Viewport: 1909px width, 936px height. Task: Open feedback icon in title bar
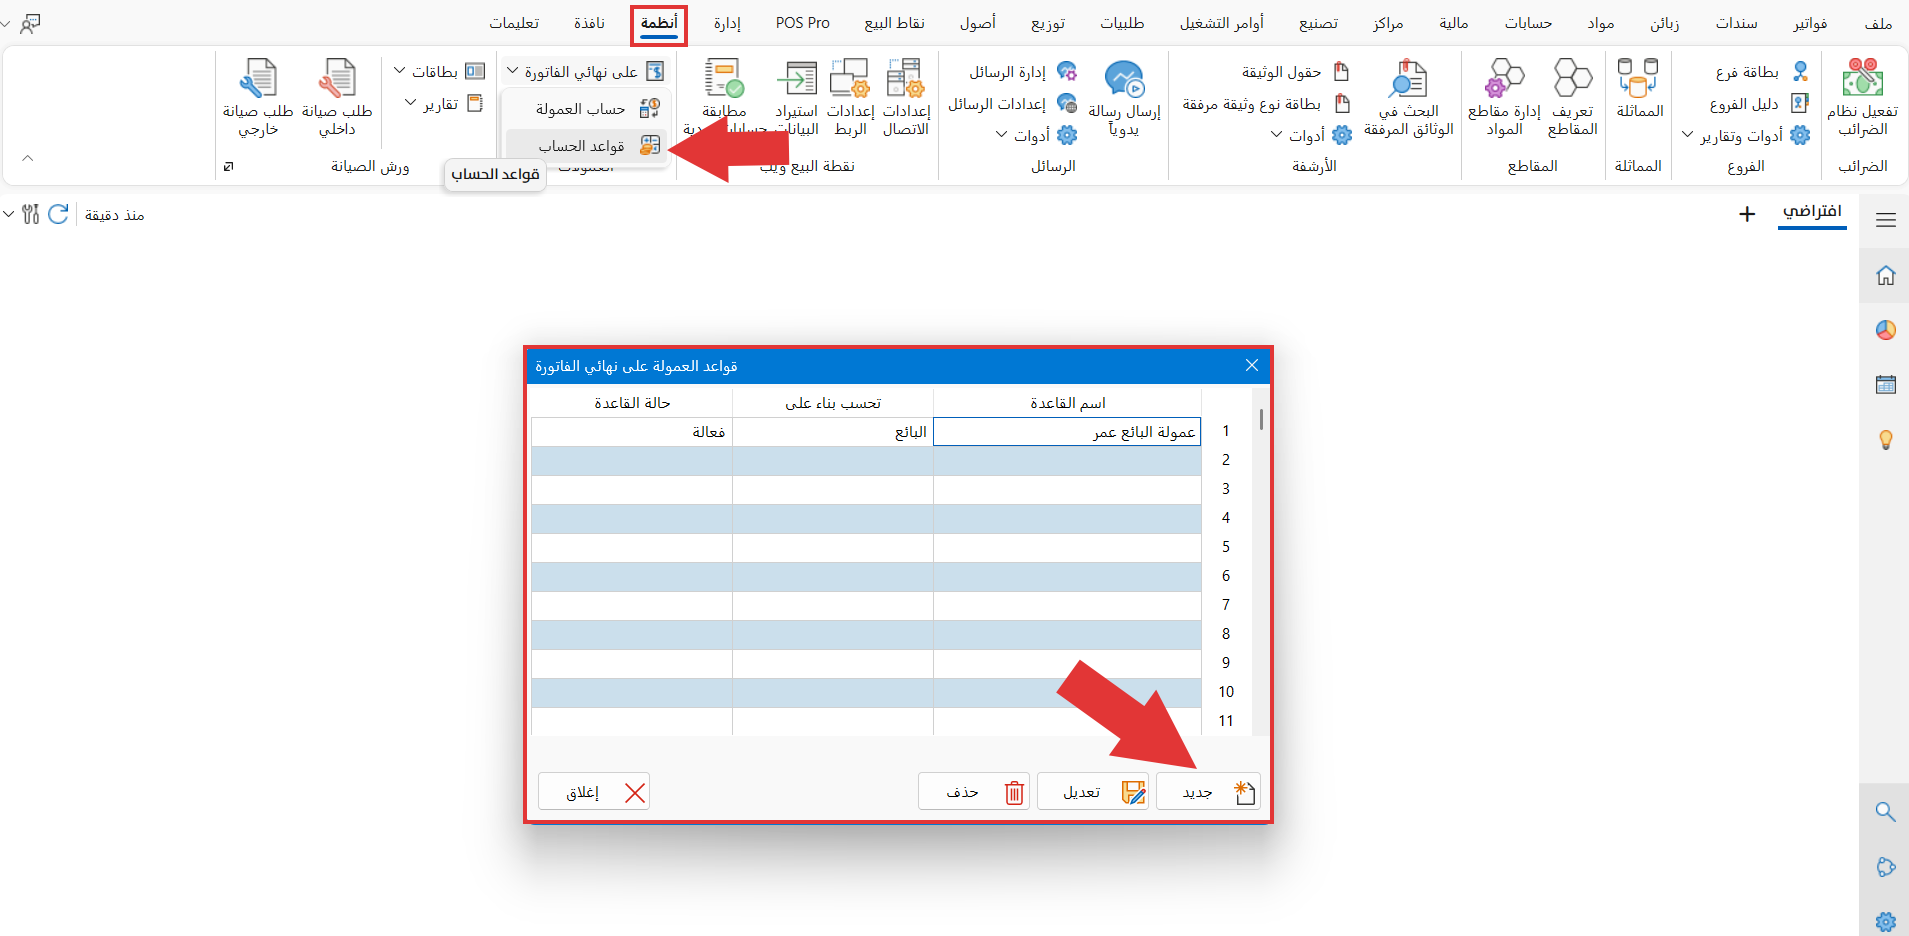[x=31, y=23]
